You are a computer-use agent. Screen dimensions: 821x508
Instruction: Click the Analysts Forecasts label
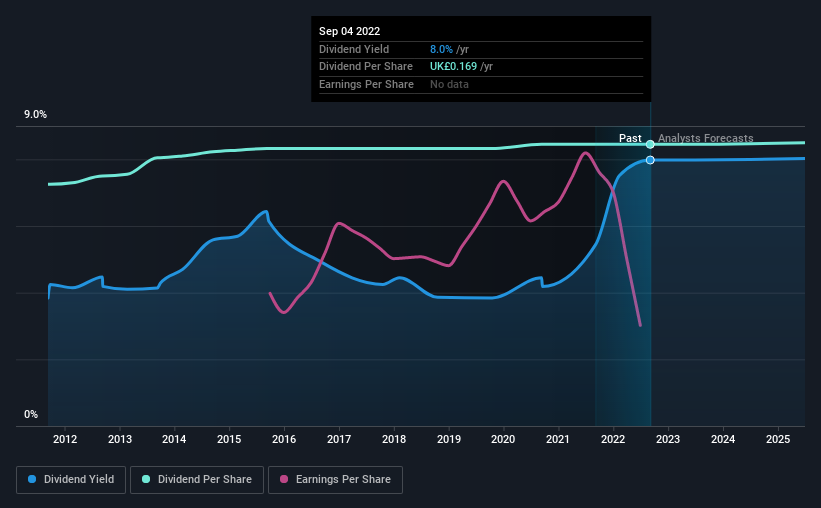pyautogui.click(x=705, y=138)
